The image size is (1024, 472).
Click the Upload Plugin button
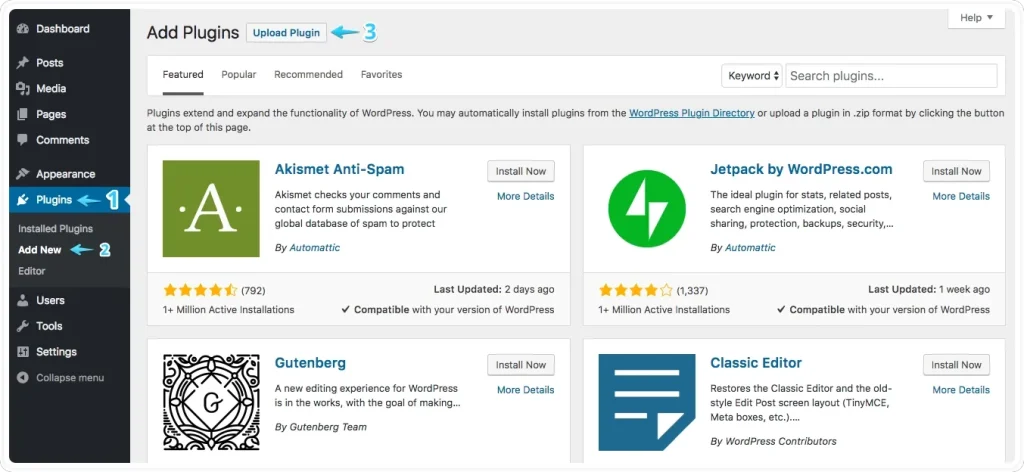[286, 33]
